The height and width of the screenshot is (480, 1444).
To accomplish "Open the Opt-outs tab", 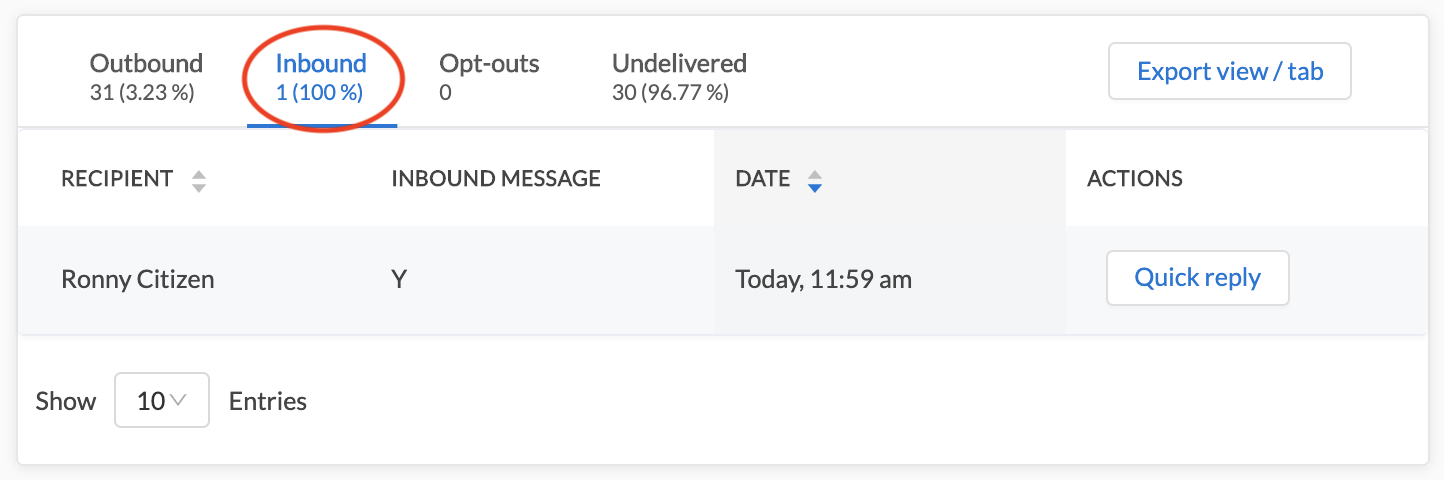I will pos(489,77).
